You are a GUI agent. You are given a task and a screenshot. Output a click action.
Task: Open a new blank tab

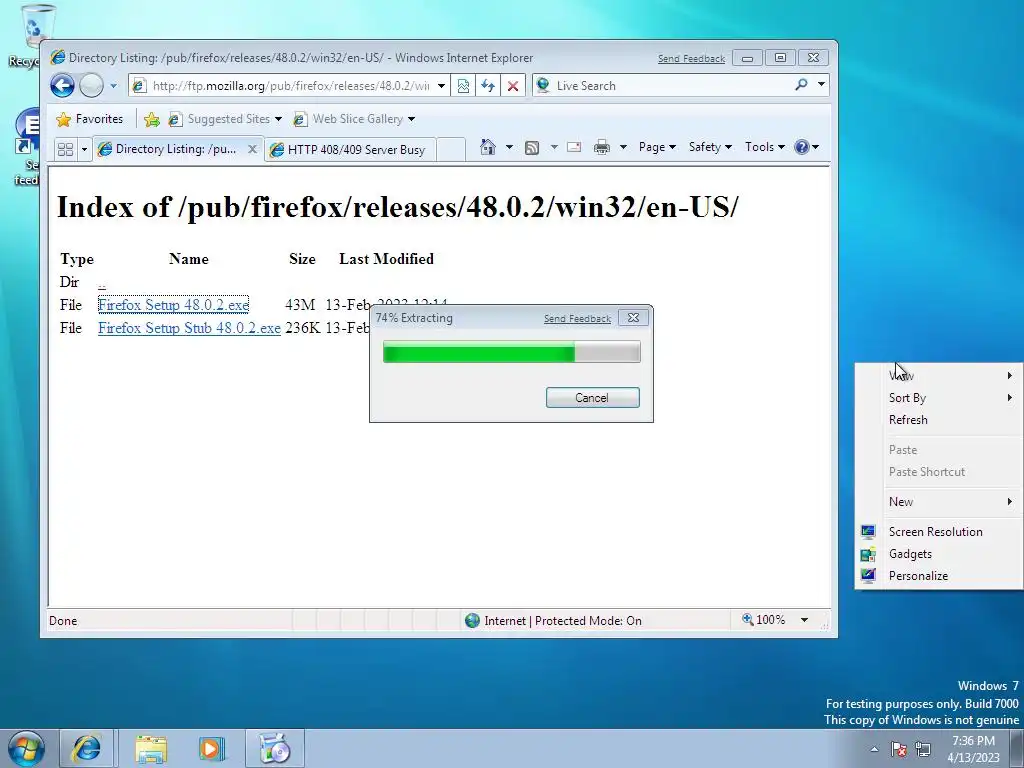click(451, 150)
